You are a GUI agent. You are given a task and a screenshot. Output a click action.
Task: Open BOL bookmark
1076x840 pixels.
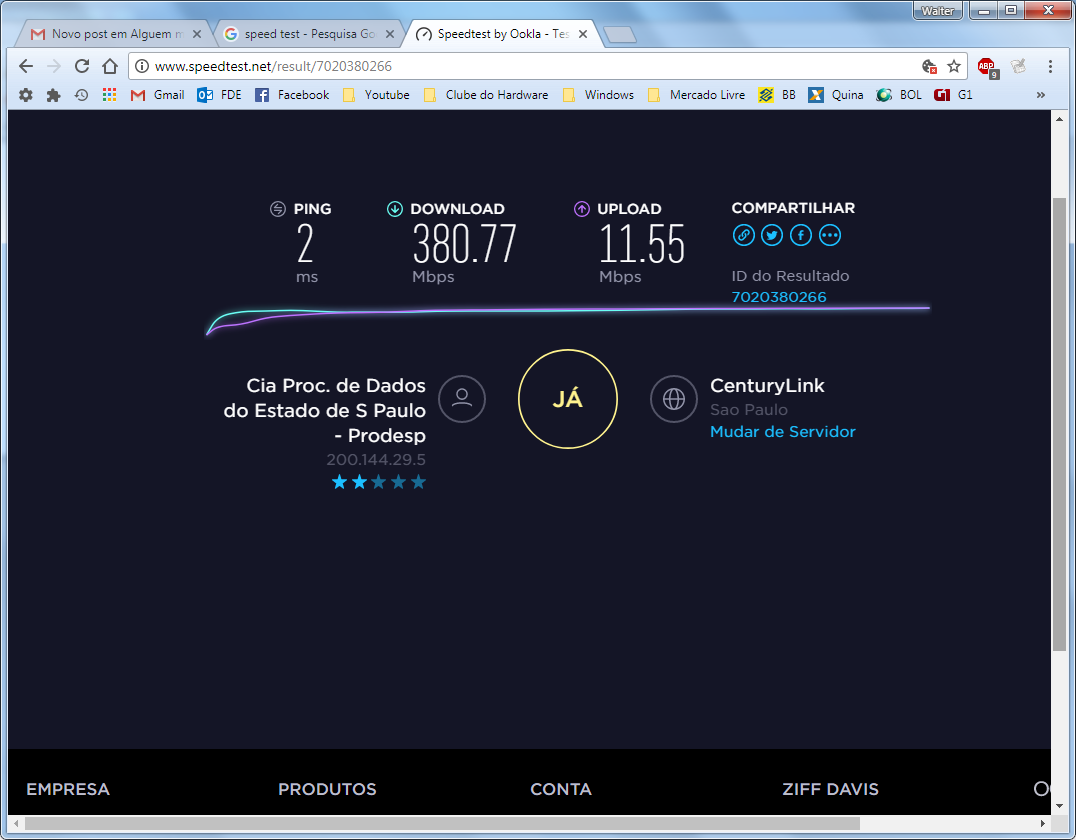pyautogui.click(x=899, y=95)
